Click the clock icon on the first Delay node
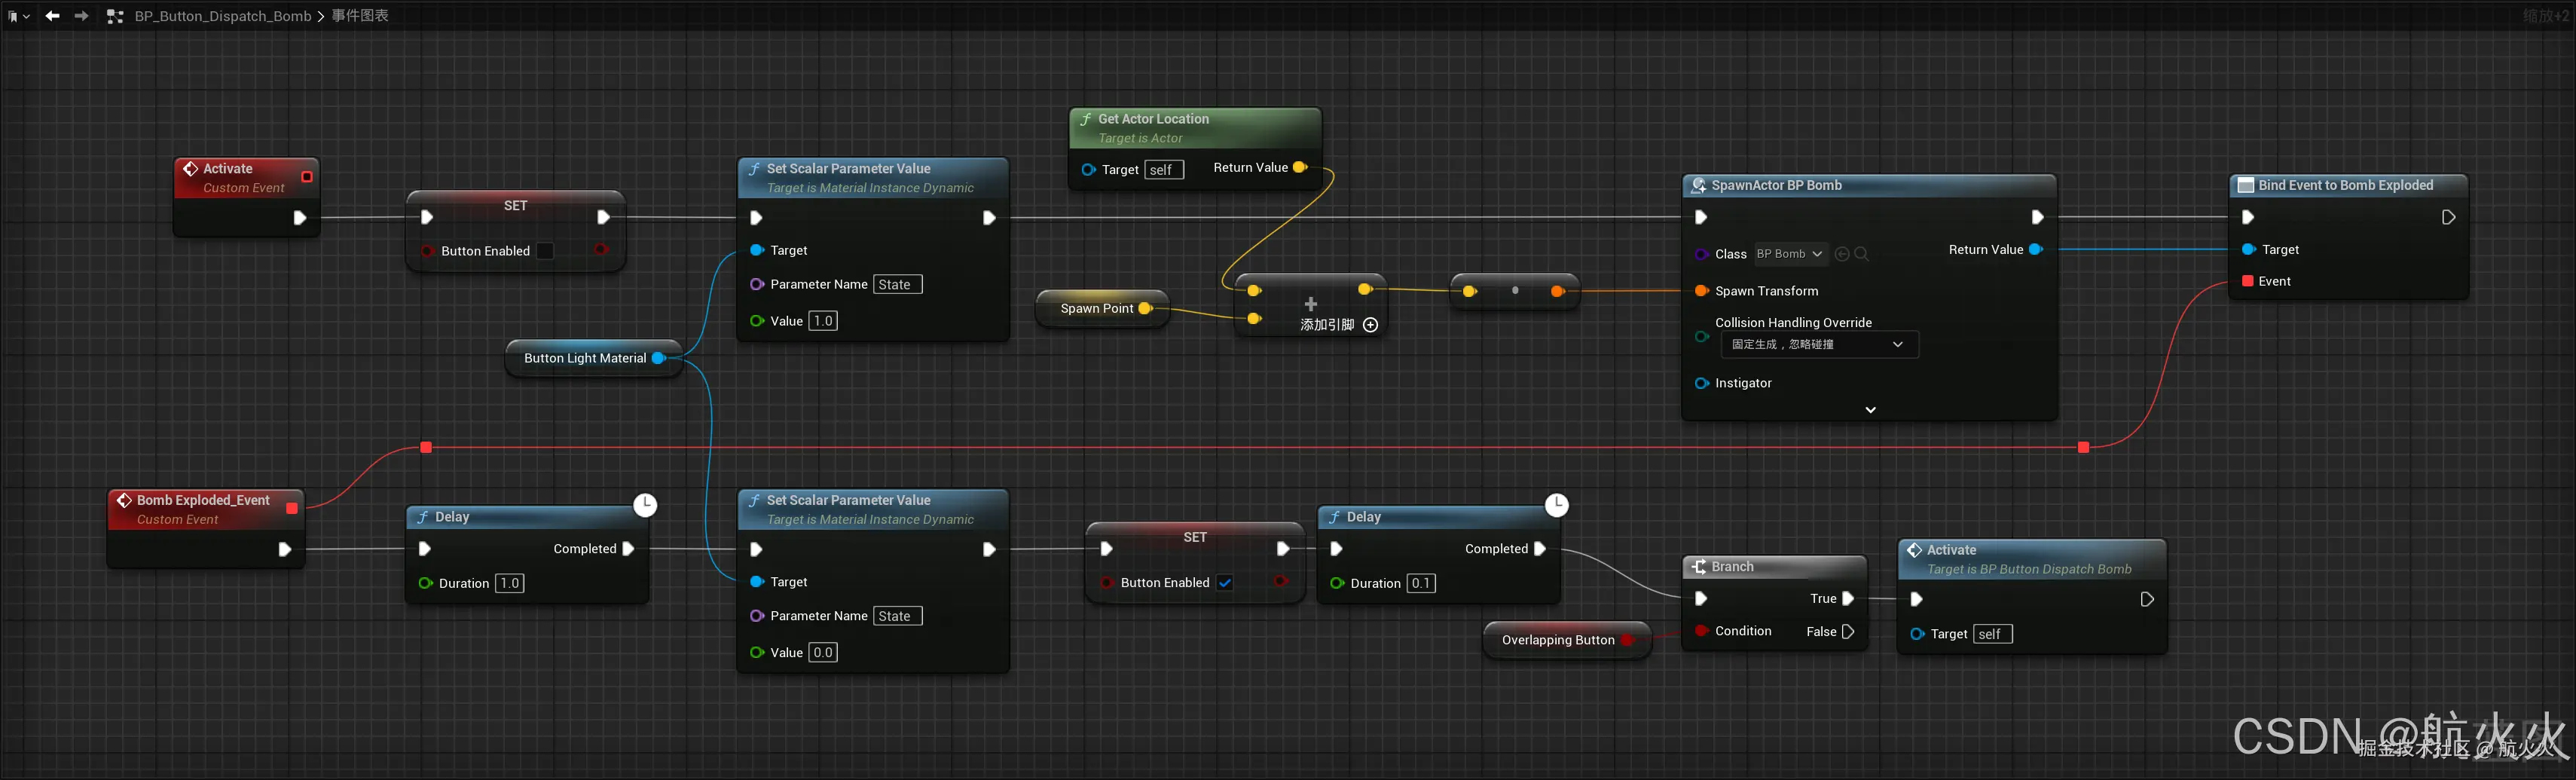The width and height of the screenshot is (2576, 780). coord(645,506)
